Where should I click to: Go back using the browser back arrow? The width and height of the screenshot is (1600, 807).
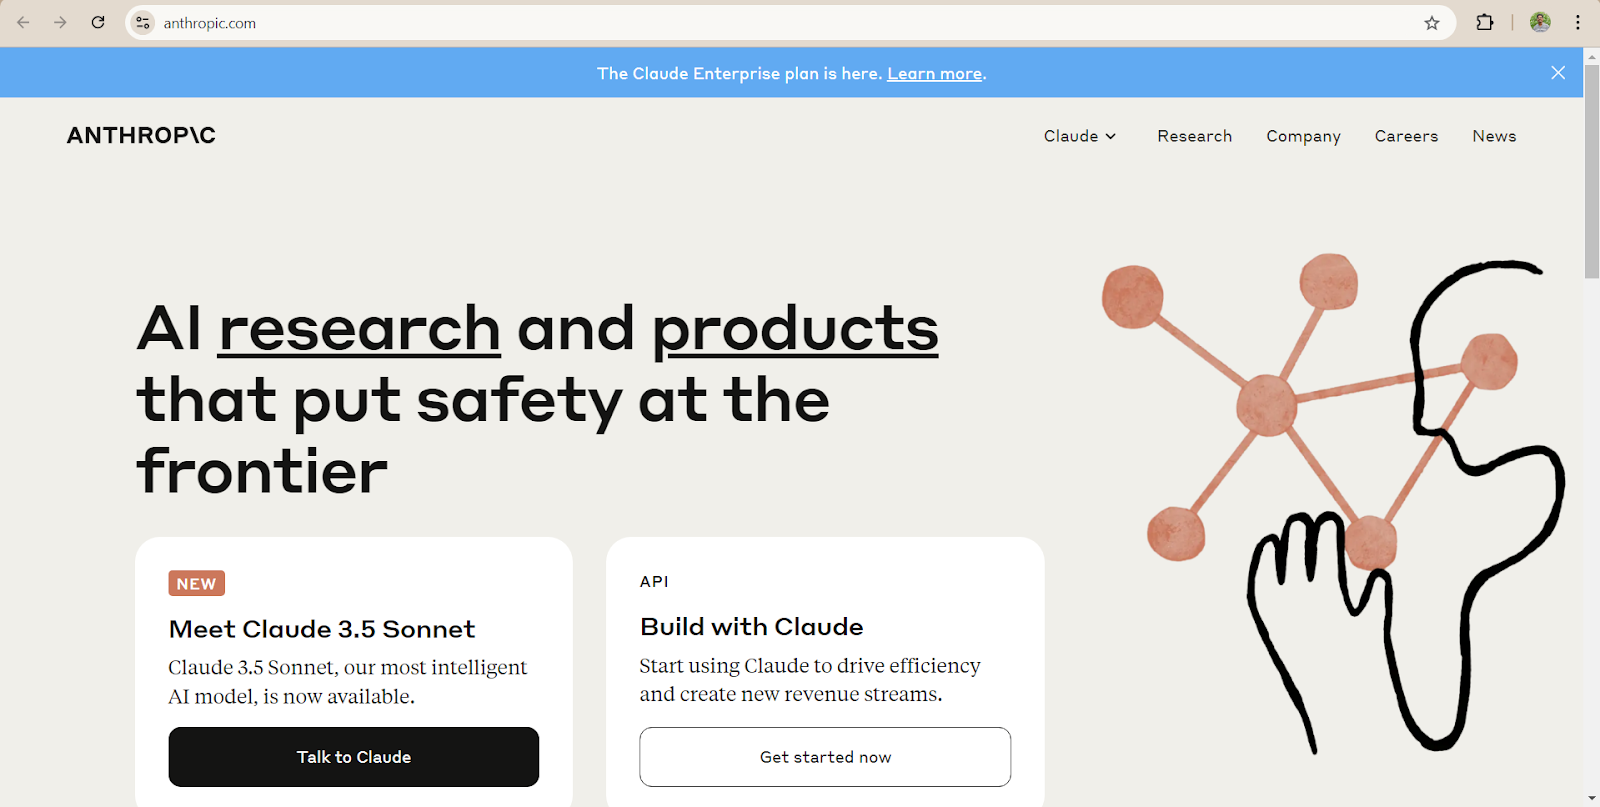tap(23, 22)
